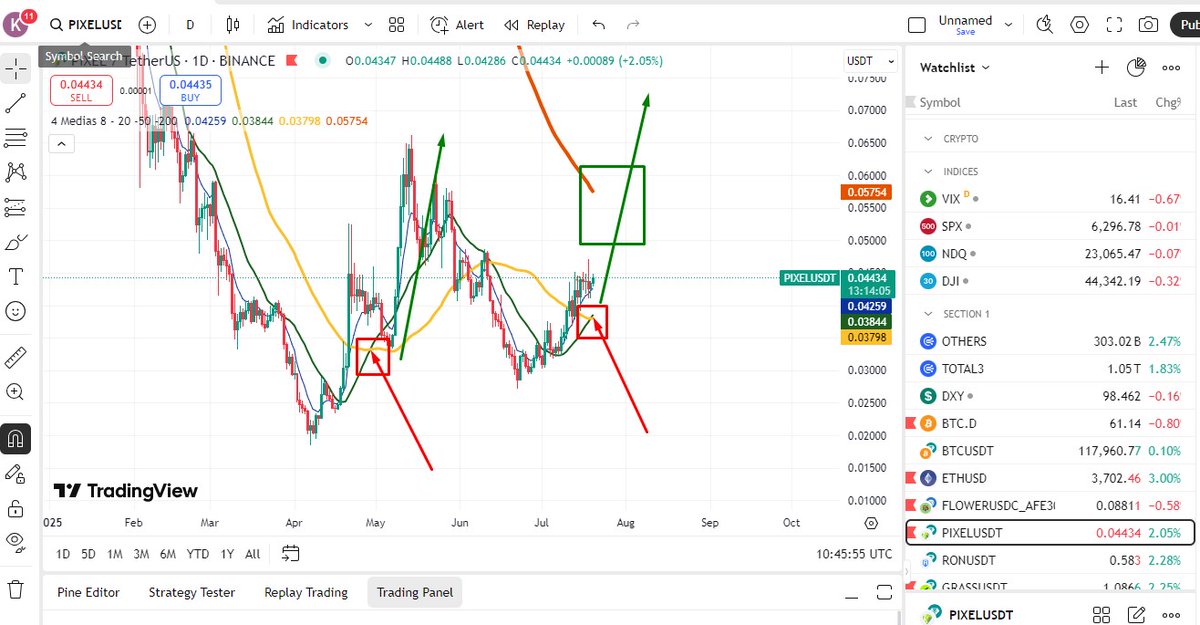This screenshot has height=625, width=1200.
Task: Open the Emoji drawing tool
Action: pos(15,311)
